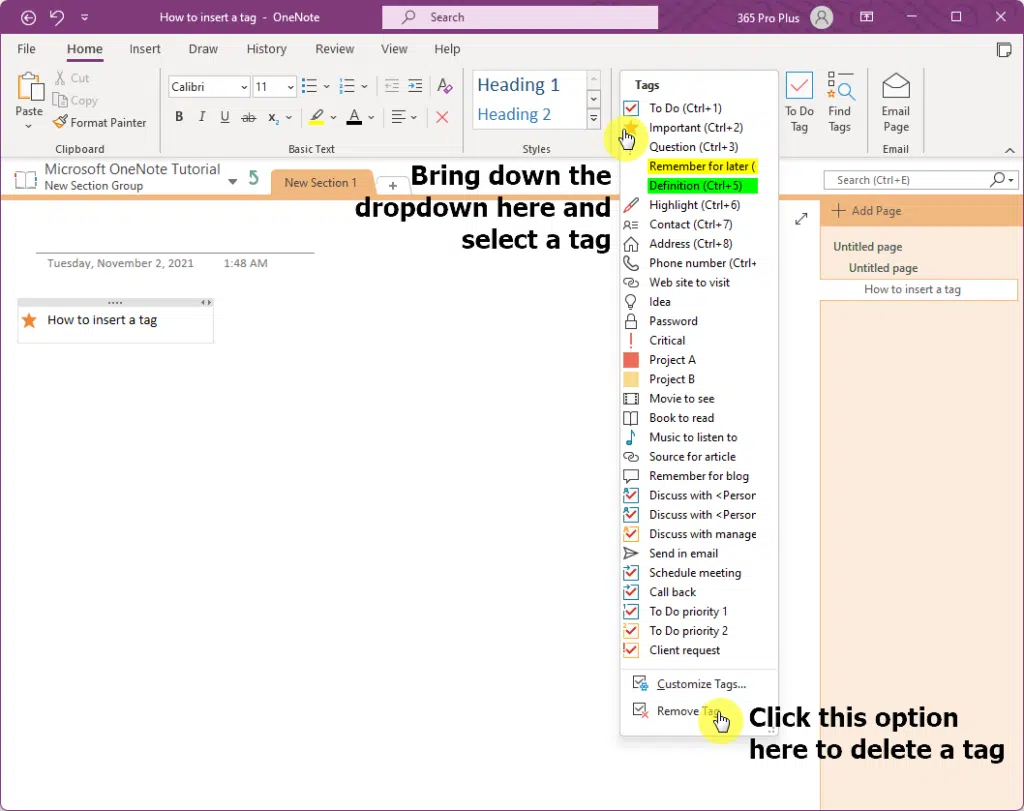Open ribbon display options icon
1024x811 pixels.
pos(867,17)
